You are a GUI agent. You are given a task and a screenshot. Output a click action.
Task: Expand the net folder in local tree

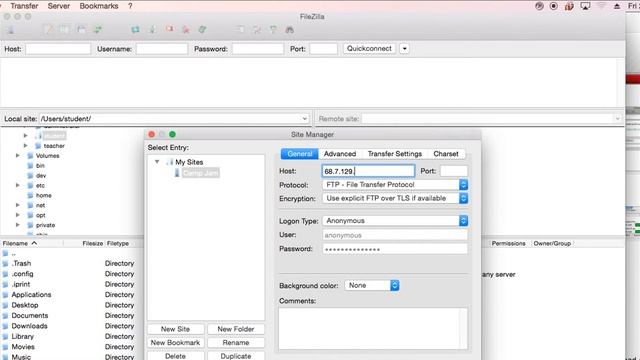tap(18, 205)
